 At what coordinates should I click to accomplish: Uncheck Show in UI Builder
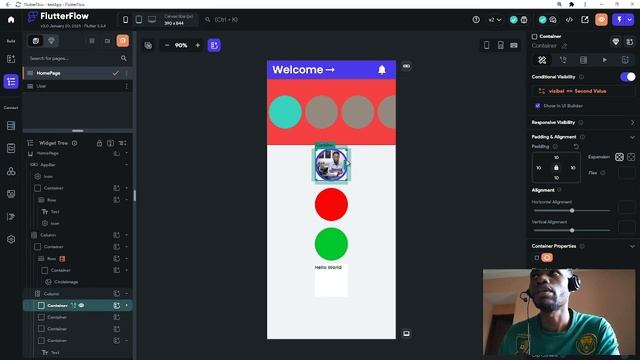(x=538, y=106)
